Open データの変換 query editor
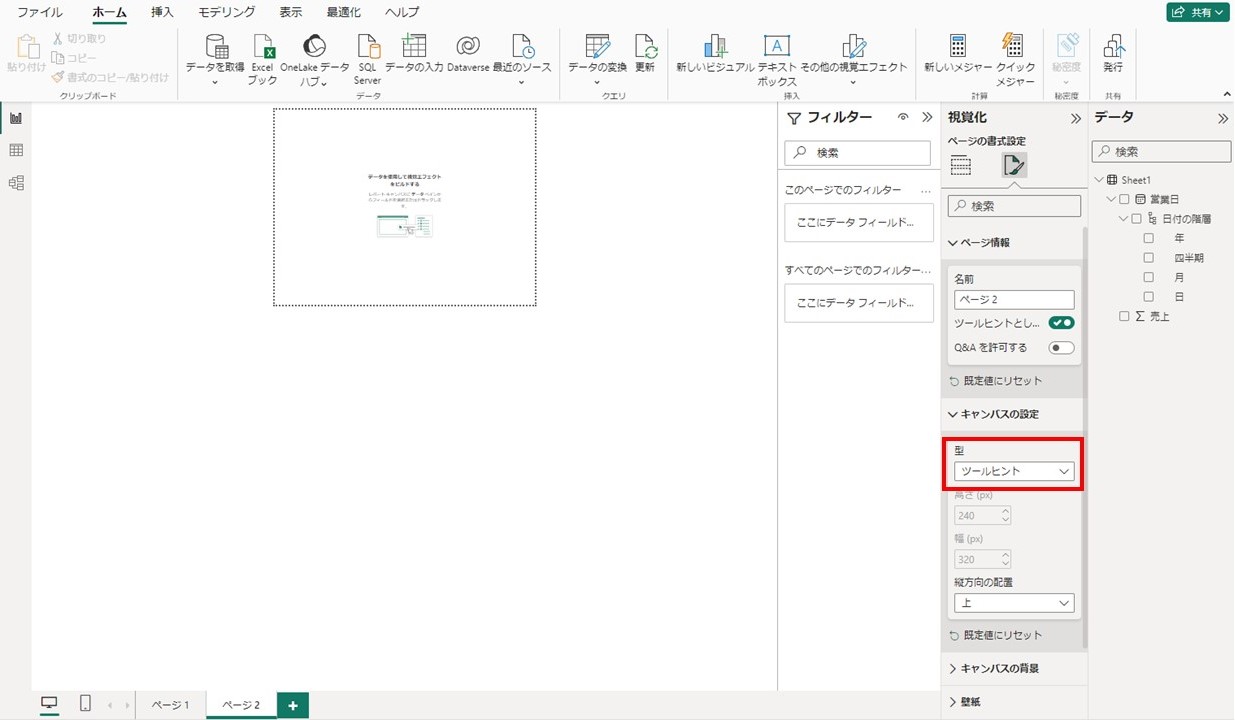This screenshot has height=720, width=1235. (597, 49)
